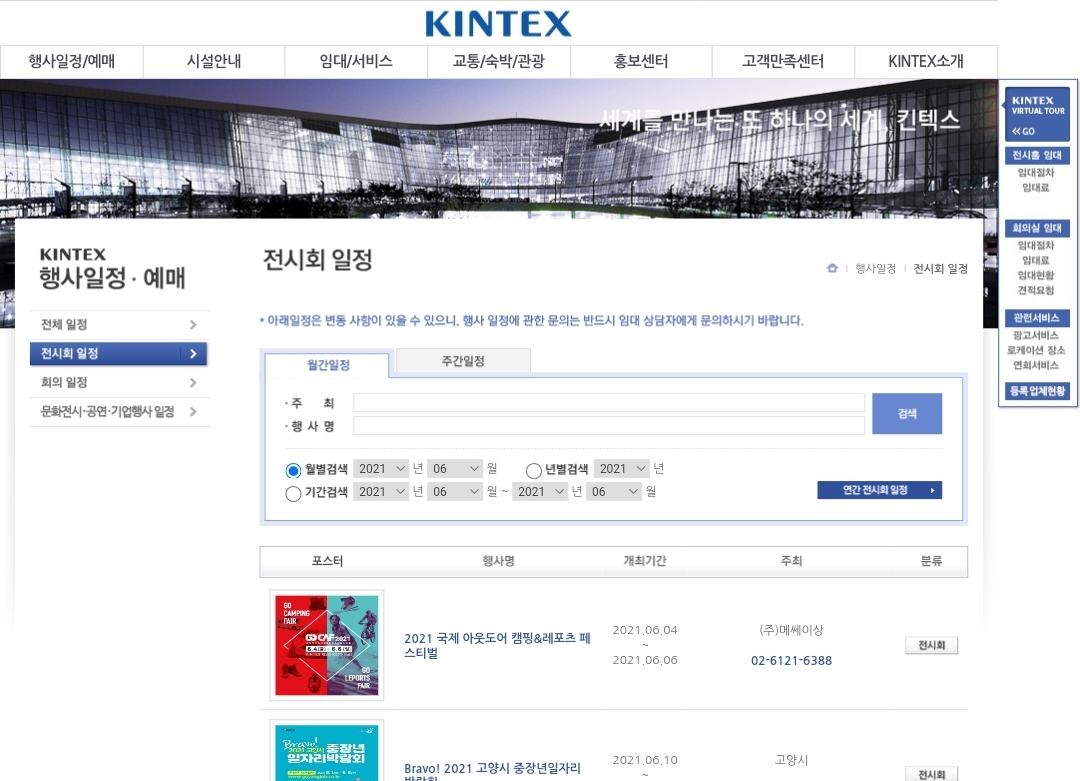
Task: Open the 행사일정/예매 menu
Action: (72, 61)
